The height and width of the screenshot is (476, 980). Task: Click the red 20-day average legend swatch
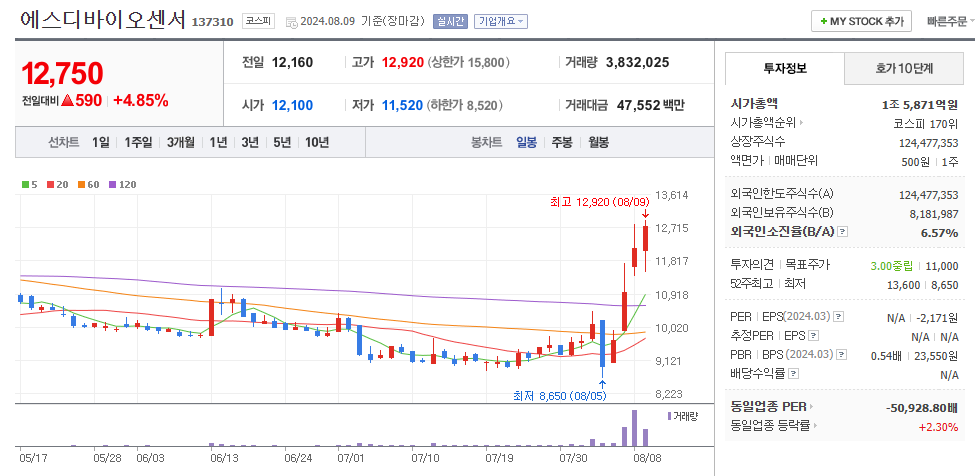pyautogui.click(x=50, y=185)
